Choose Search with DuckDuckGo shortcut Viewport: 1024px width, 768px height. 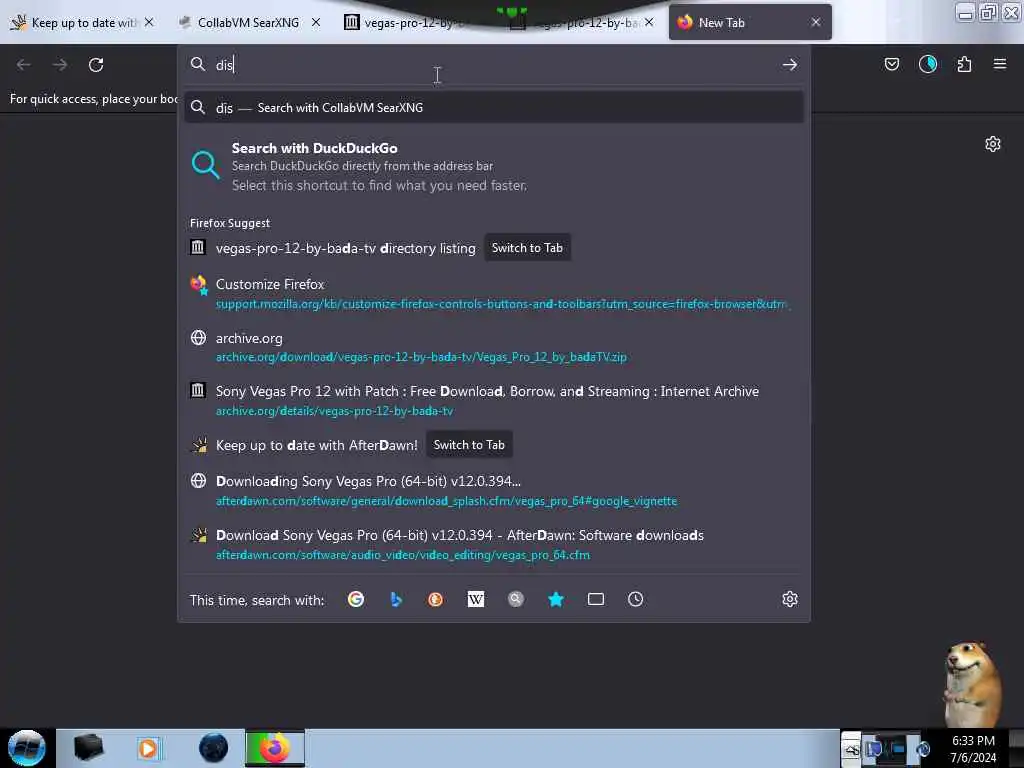[494, 166]
